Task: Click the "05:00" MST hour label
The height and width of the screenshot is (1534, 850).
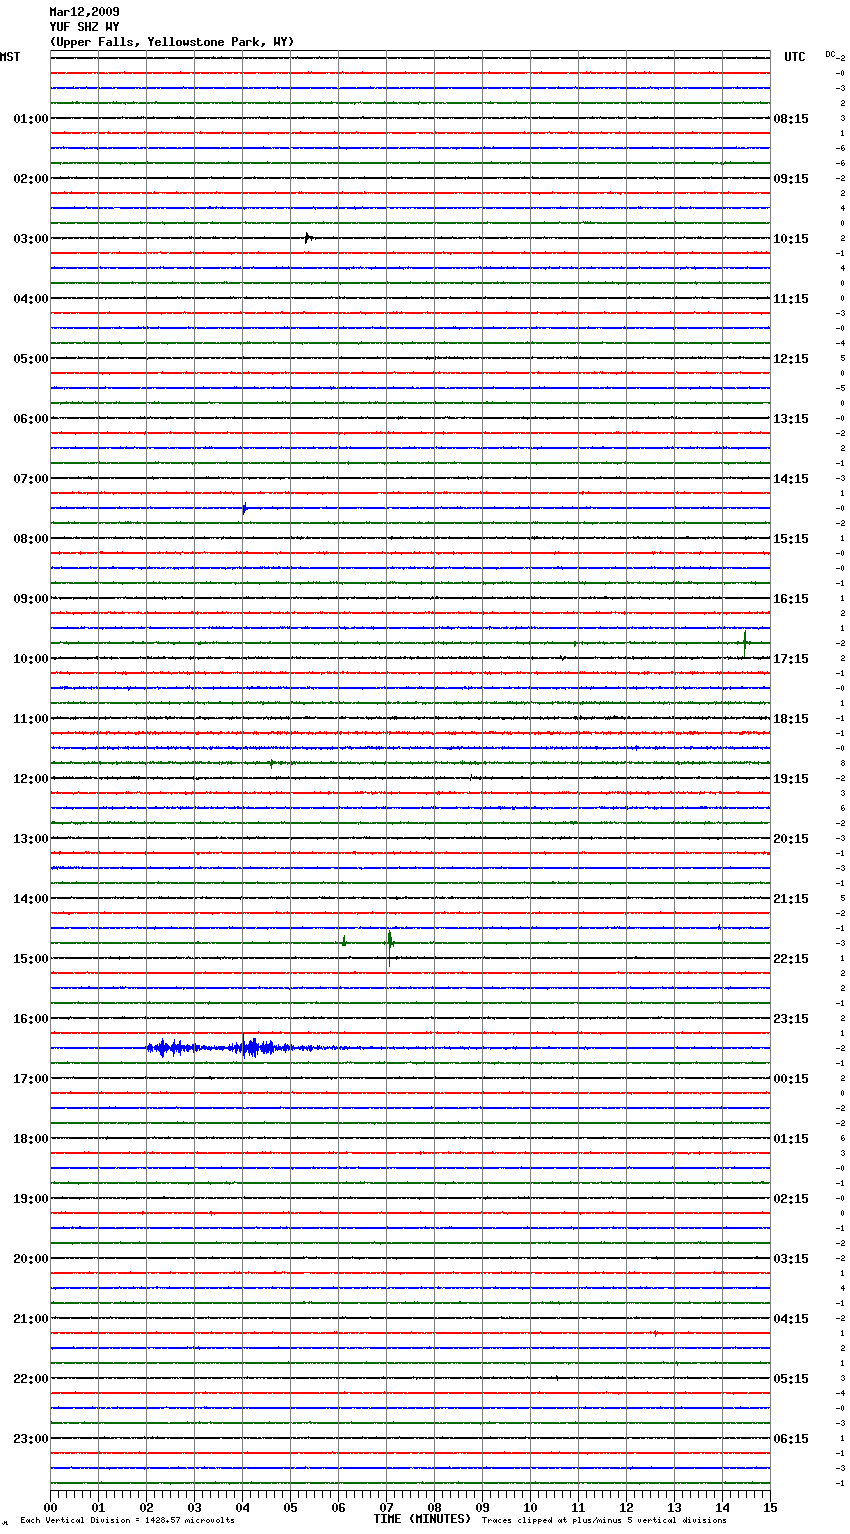Action: (x=31, y=359)
